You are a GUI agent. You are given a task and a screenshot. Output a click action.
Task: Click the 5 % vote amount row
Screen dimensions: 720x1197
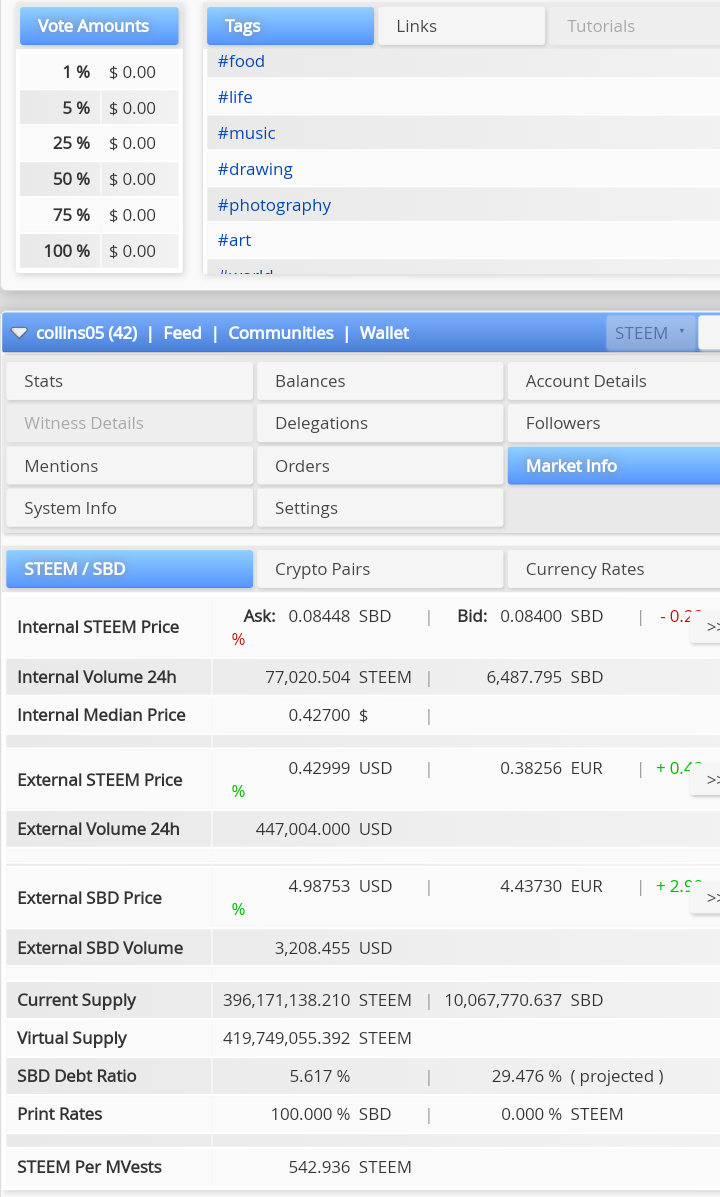pos(99,108)
